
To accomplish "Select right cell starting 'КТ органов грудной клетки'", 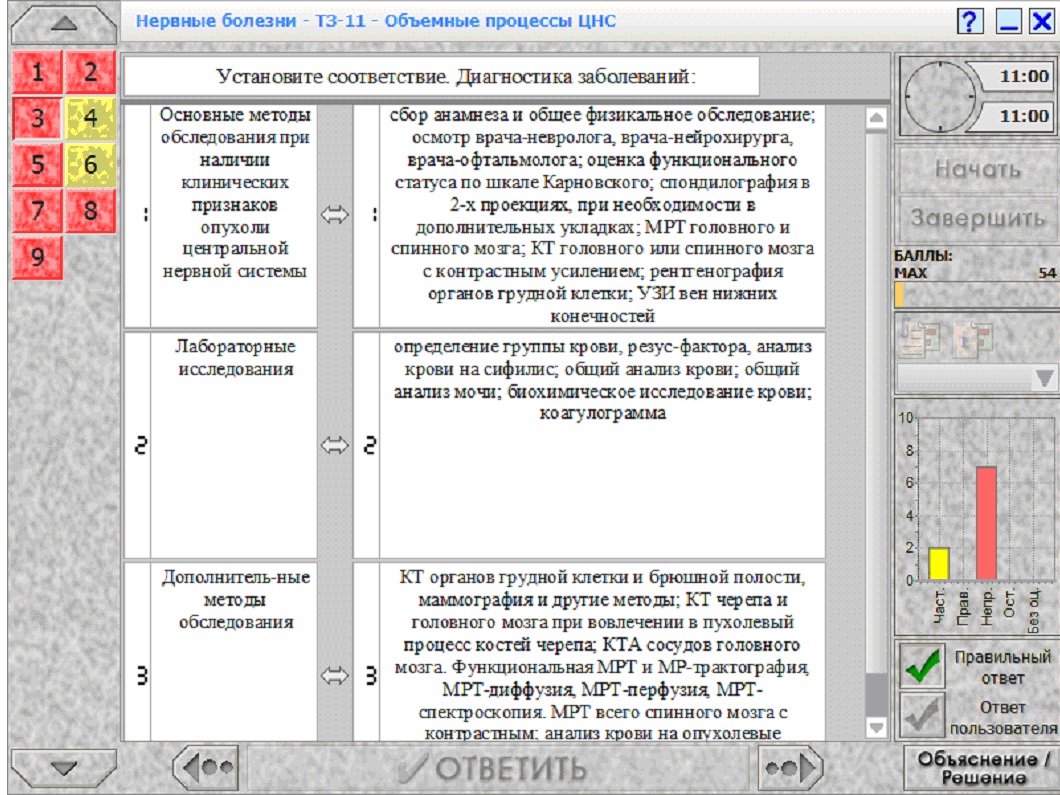I will tap(602, 652).
